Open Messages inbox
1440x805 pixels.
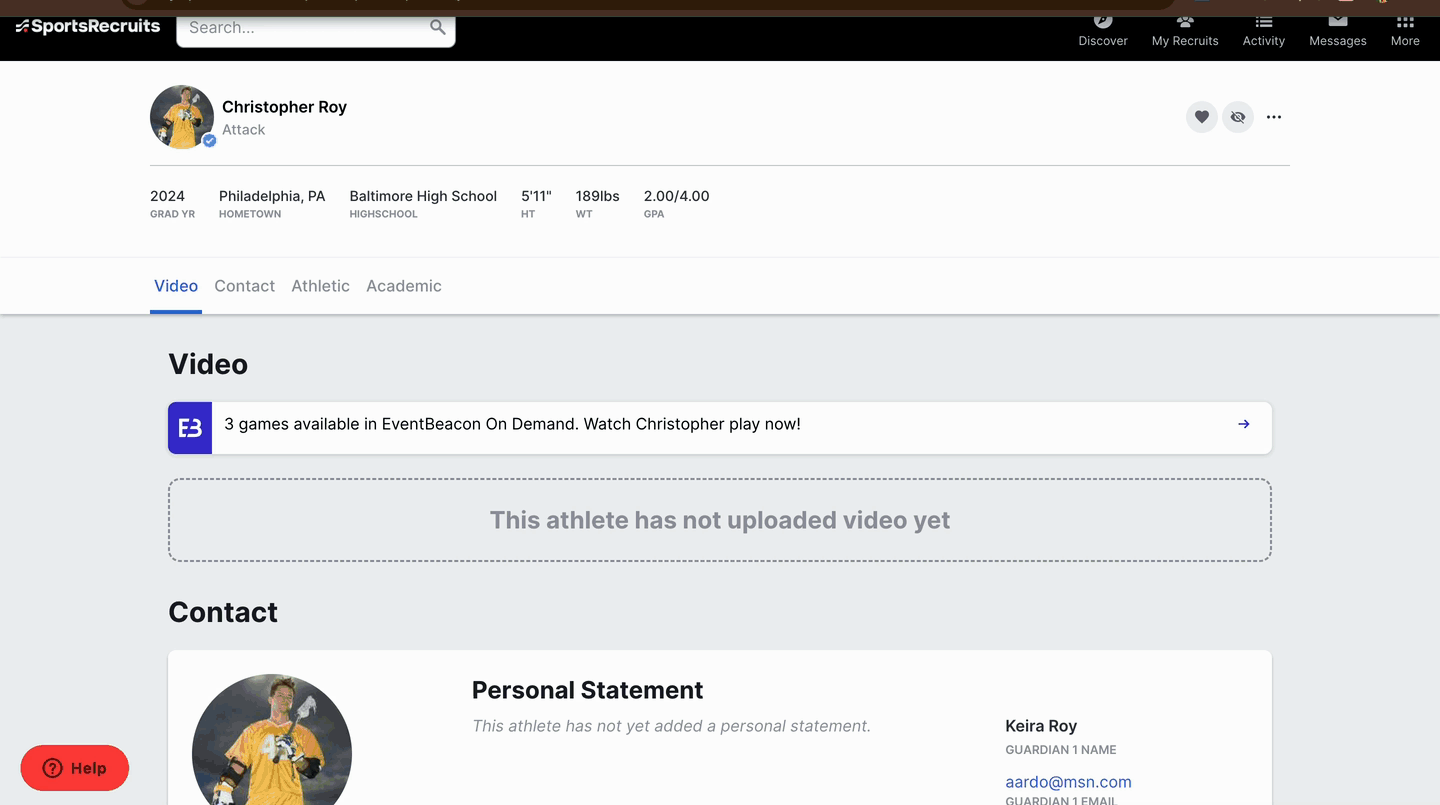coord(1338,31)
